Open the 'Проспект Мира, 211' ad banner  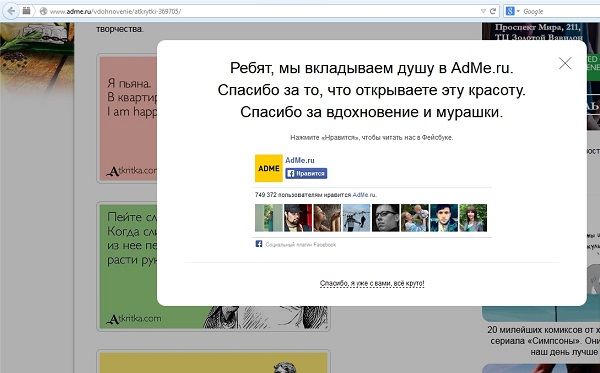coord(538,31)
